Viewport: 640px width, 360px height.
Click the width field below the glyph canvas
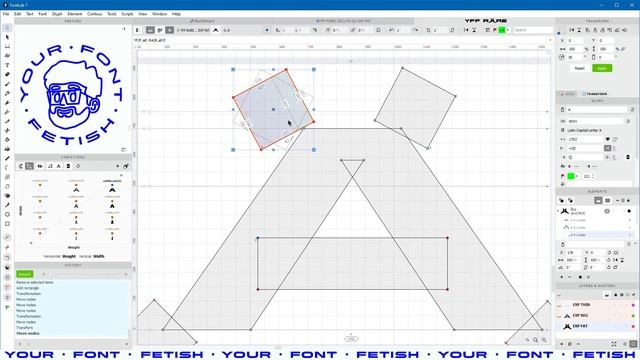coord(351,339)
